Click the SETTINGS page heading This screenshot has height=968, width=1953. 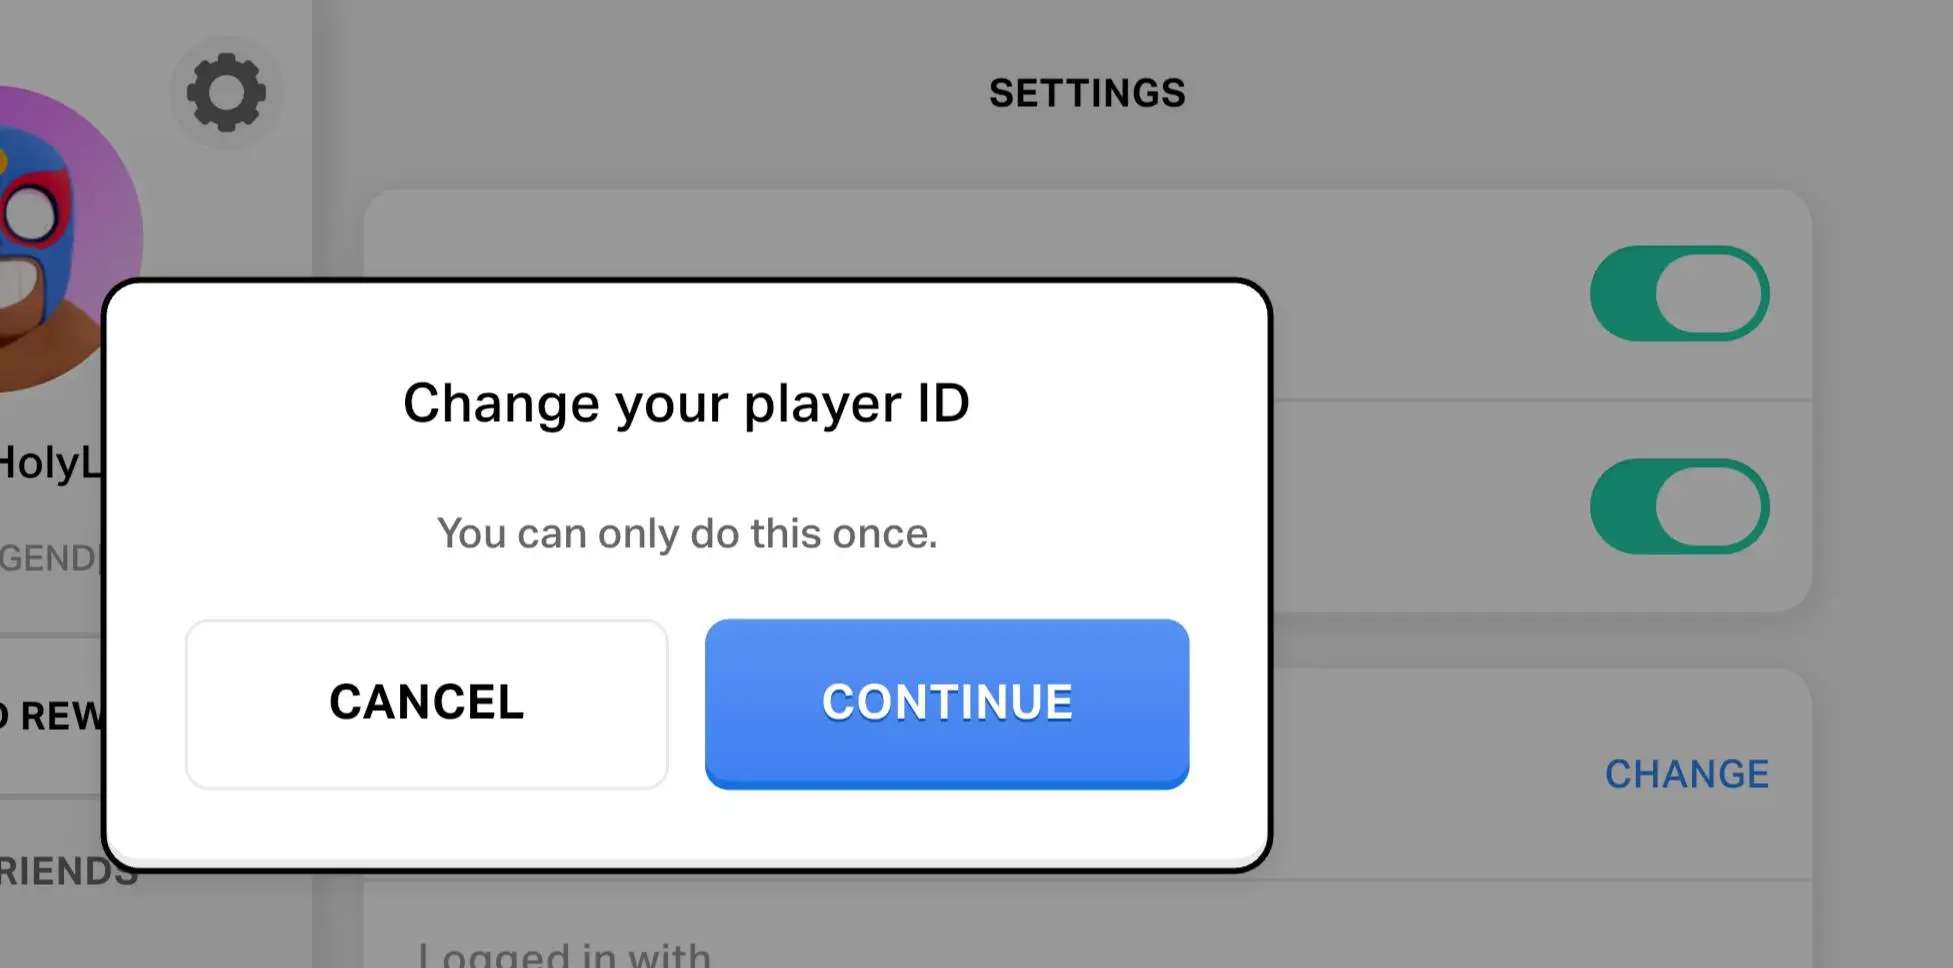[x=1087, y=93]
